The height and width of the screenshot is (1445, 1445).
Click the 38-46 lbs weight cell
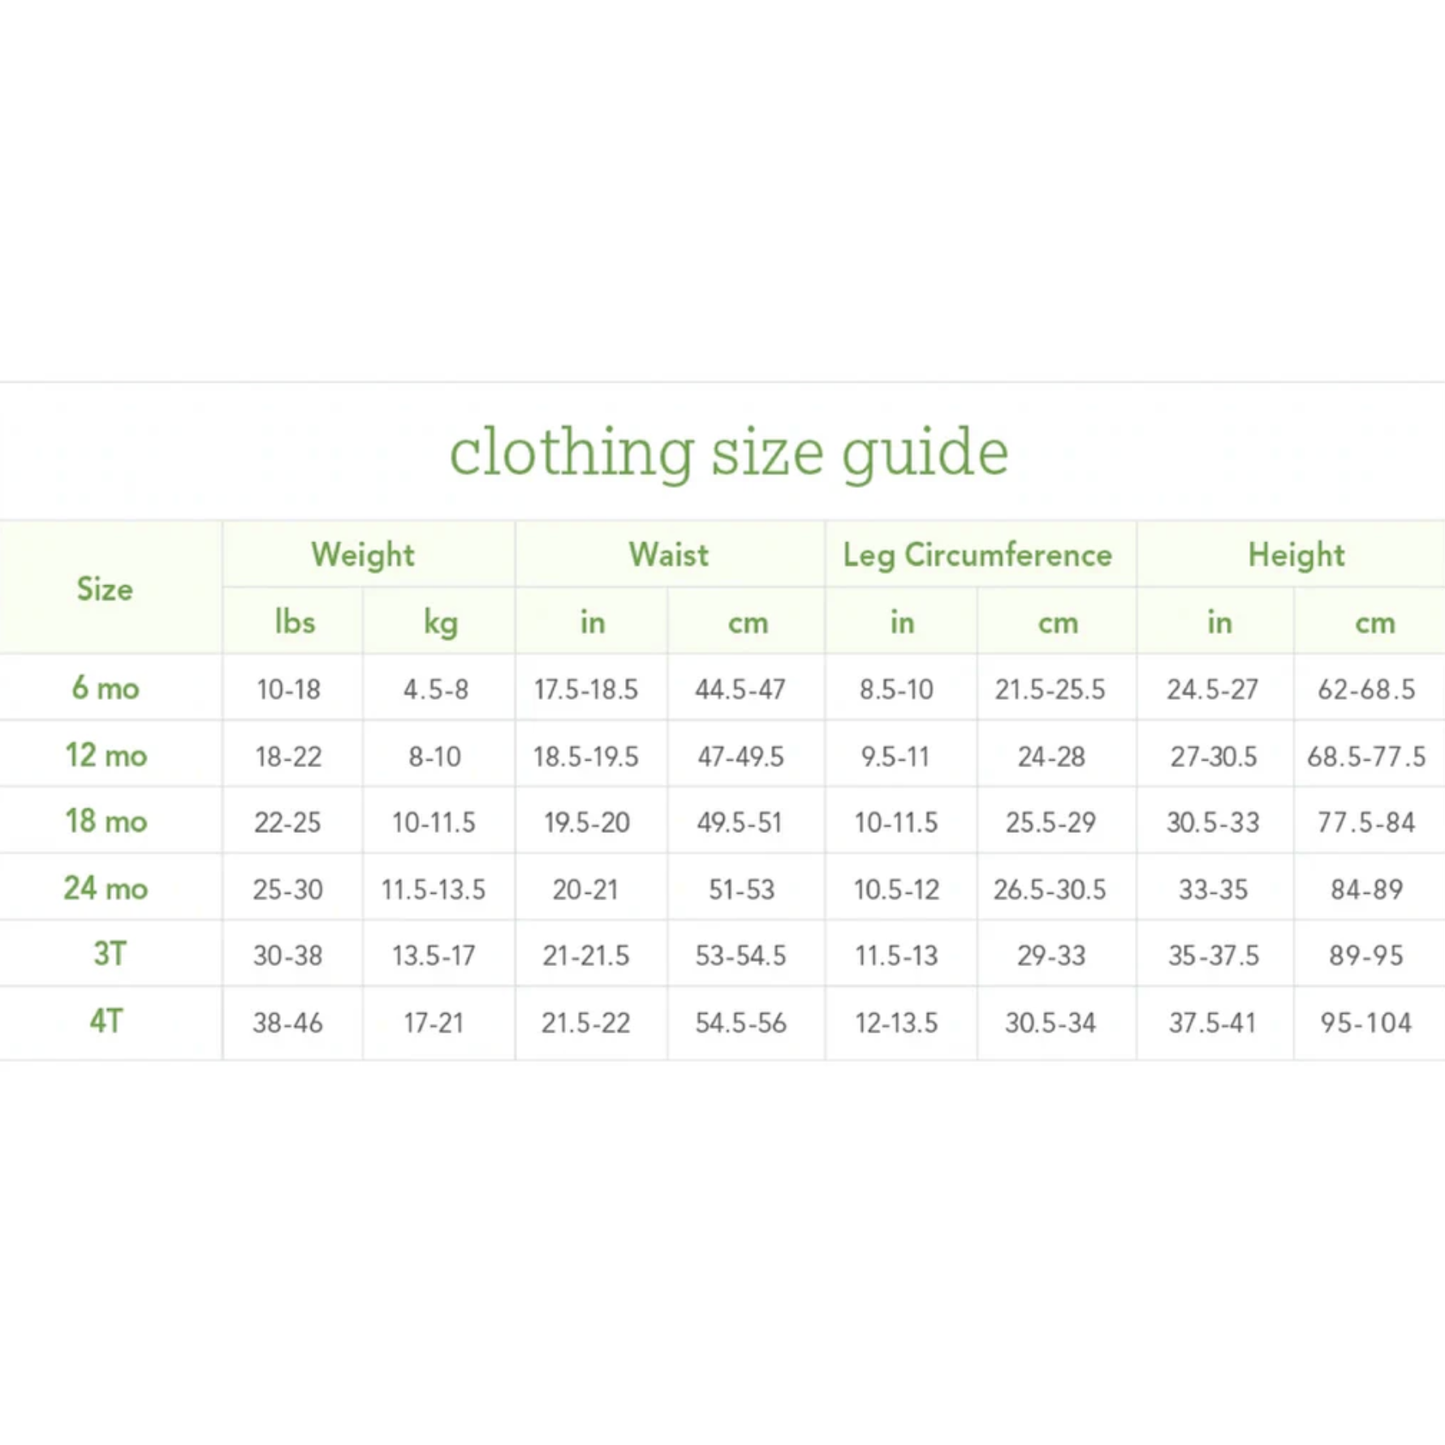pos(288,1023)
